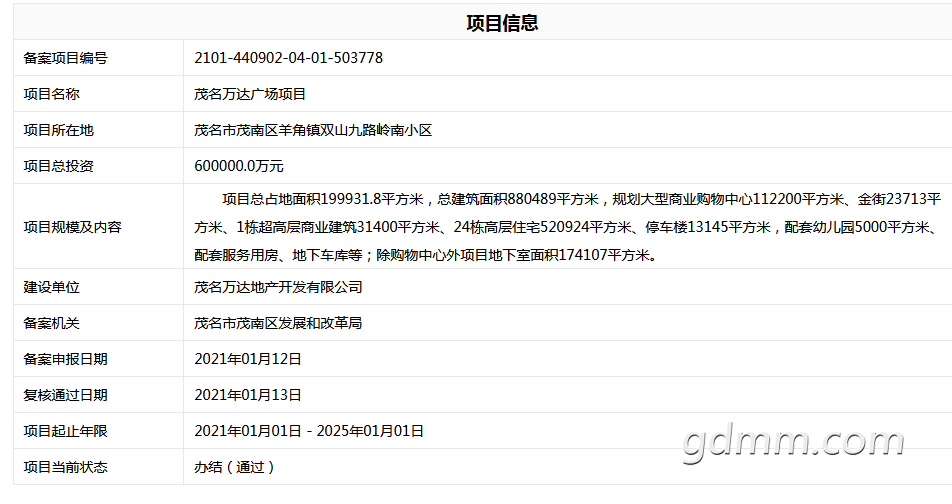Select the 项目起止年限 label cell
Screen dimensions: 952x504
coord(98,431)
